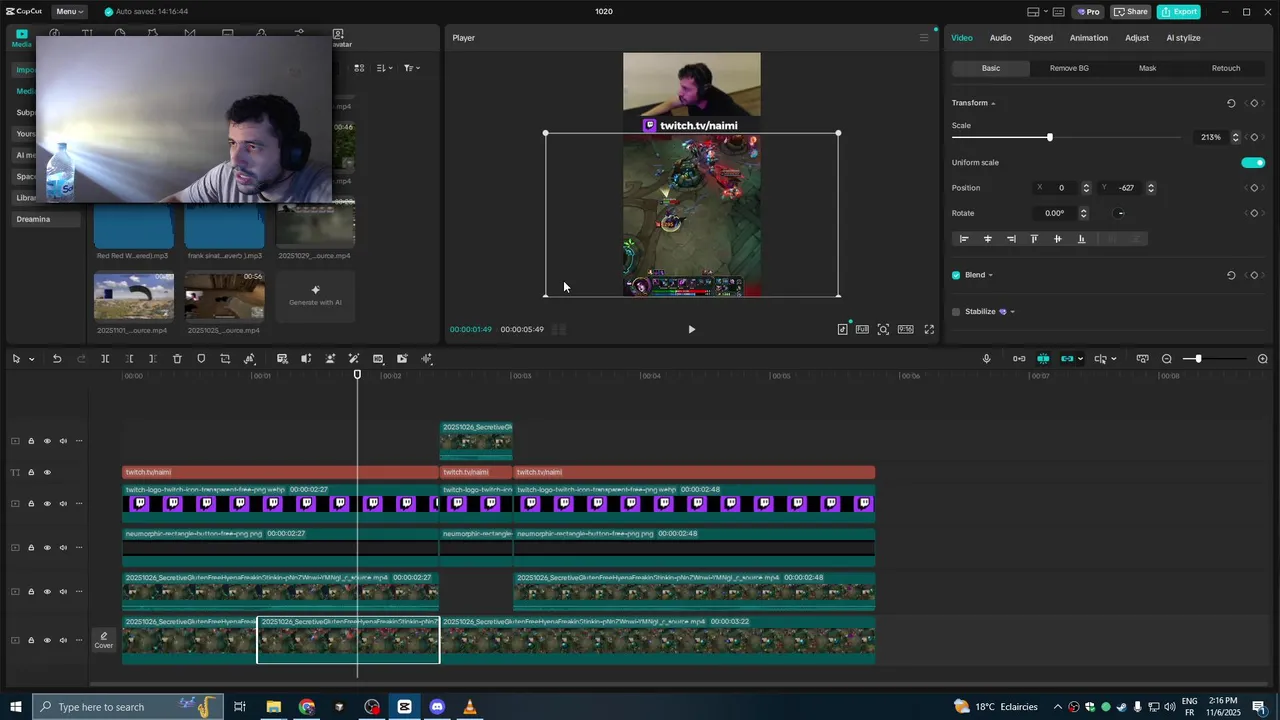Open the AI stylize tab
This screenshot has width=1280, height=720.
[1183, 38]
